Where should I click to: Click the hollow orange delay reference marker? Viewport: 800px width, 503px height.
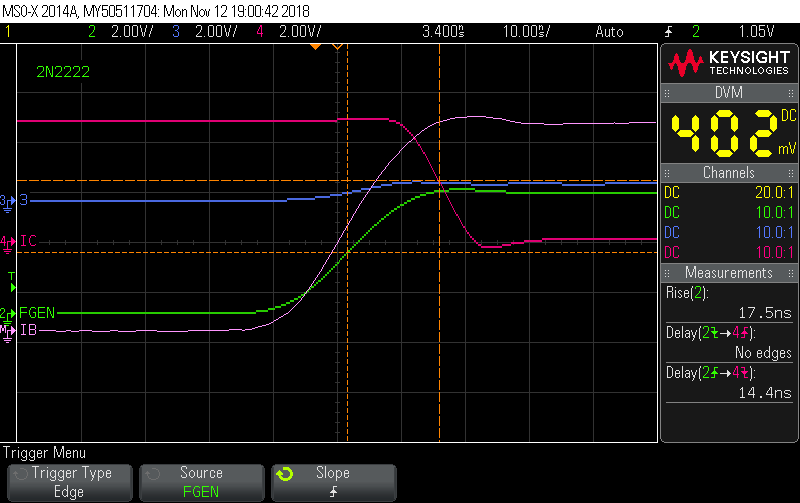337,46
